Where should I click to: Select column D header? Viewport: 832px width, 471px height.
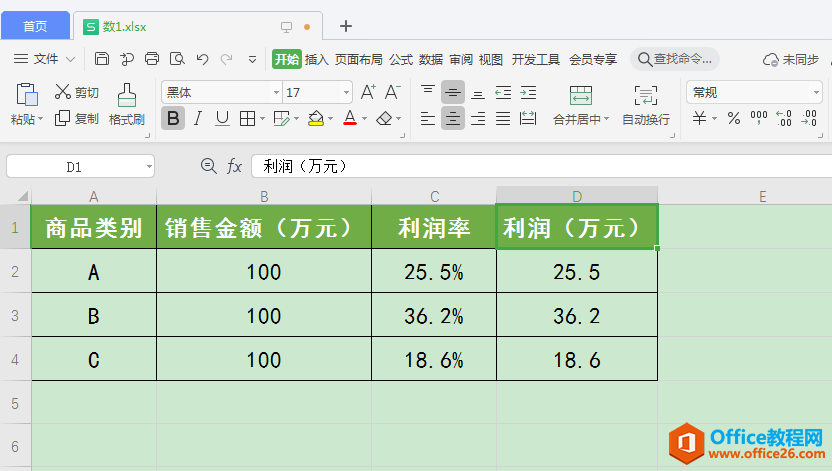[577, 196]
